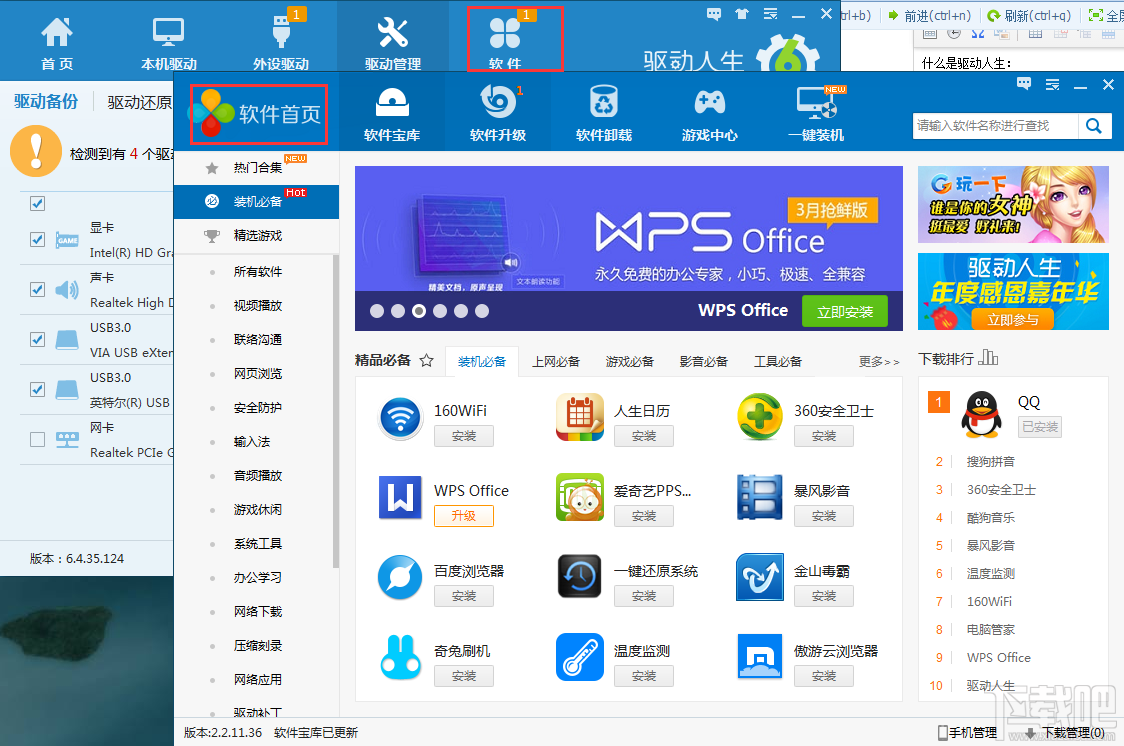Install 160WiFi with its 安装 button

click(x=464, y=436)
